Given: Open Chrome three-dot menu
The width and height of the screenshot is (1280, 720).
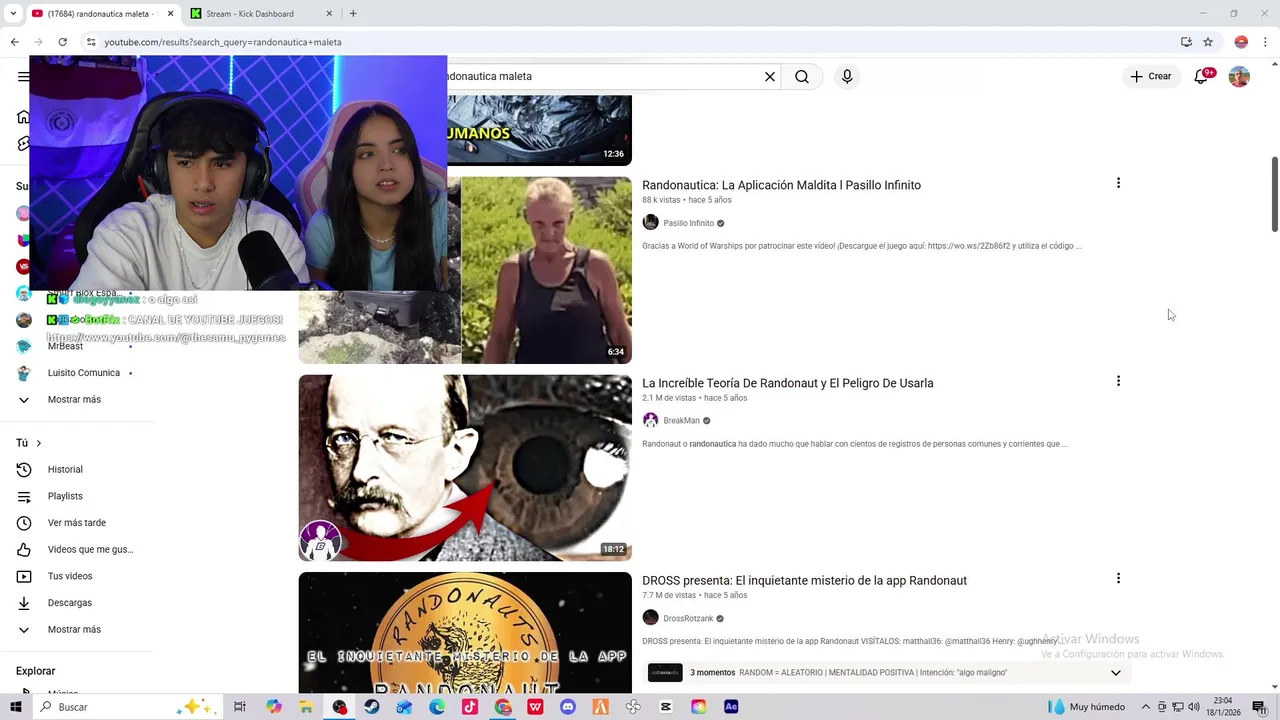Looking at the screenshot, I should point(1264,42).
